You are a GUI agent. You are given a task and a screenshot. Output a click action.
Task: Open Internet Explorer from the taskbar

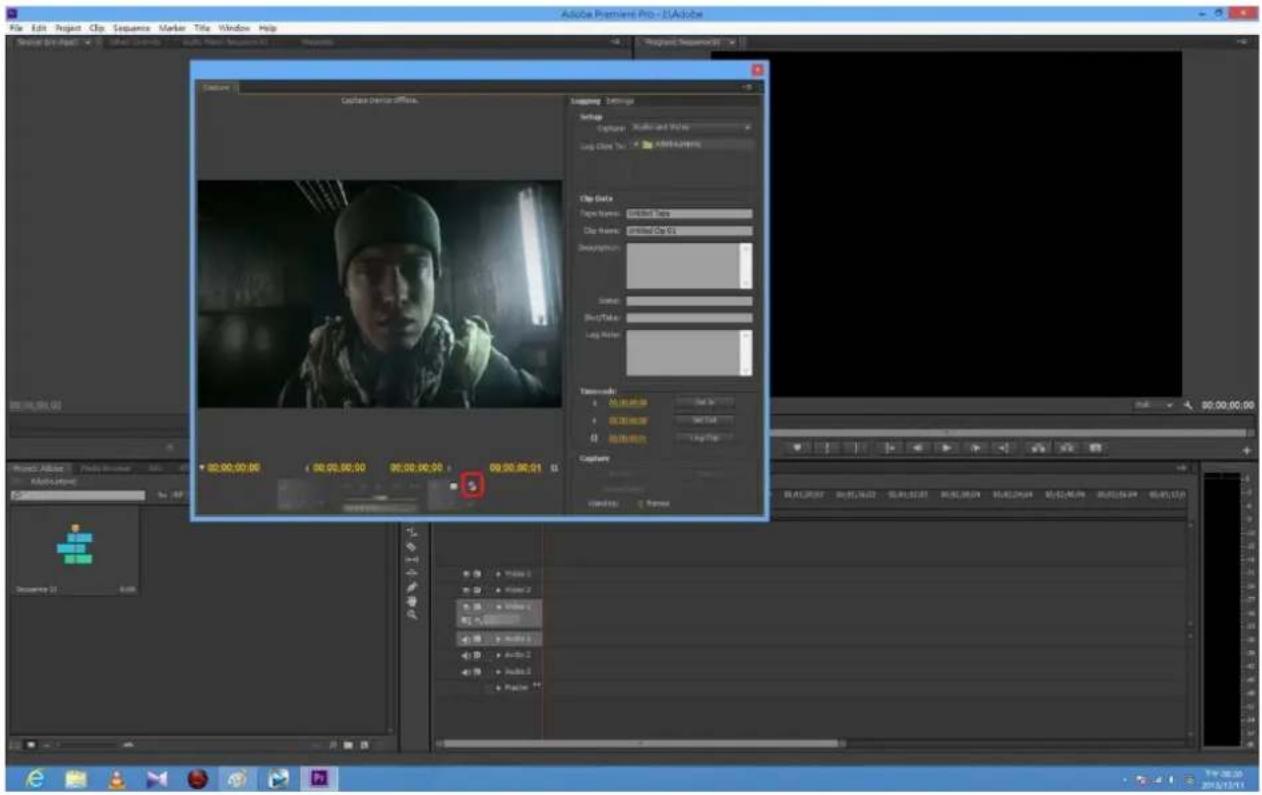click(x=33, y=777)
